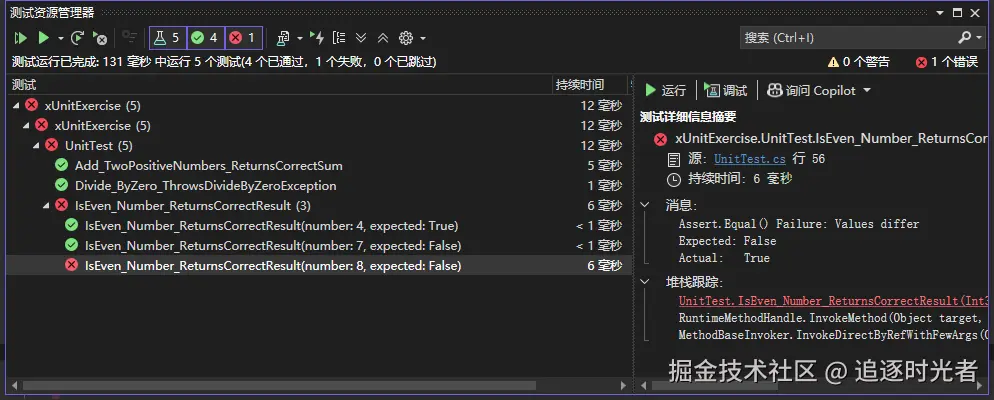Click the Repeat Last Run icon

click(x=78, y=38)
